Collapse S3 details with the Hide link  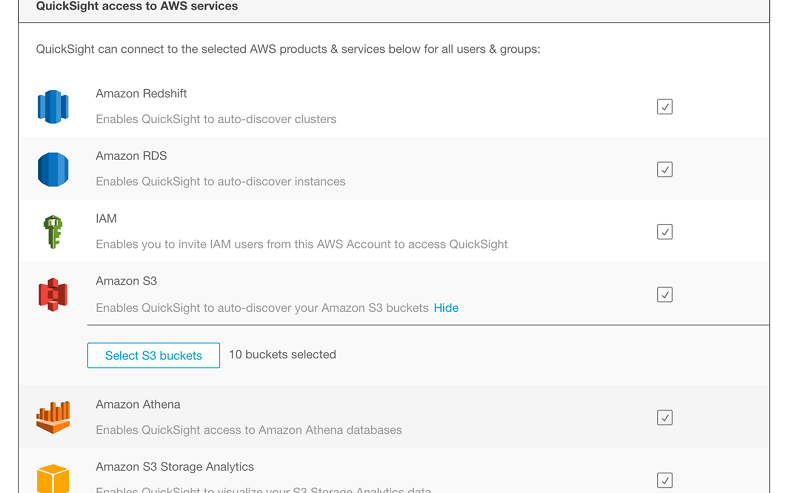[446, 308]
